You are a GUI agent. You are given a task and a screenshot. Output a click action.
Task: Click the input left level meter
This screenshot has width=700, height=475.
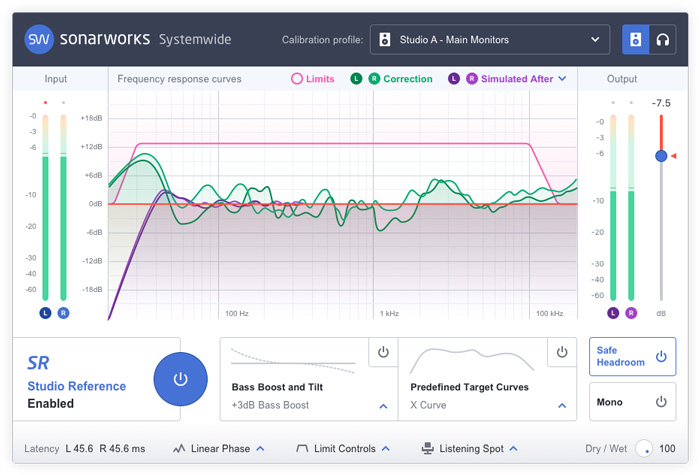tap(45, 208)
